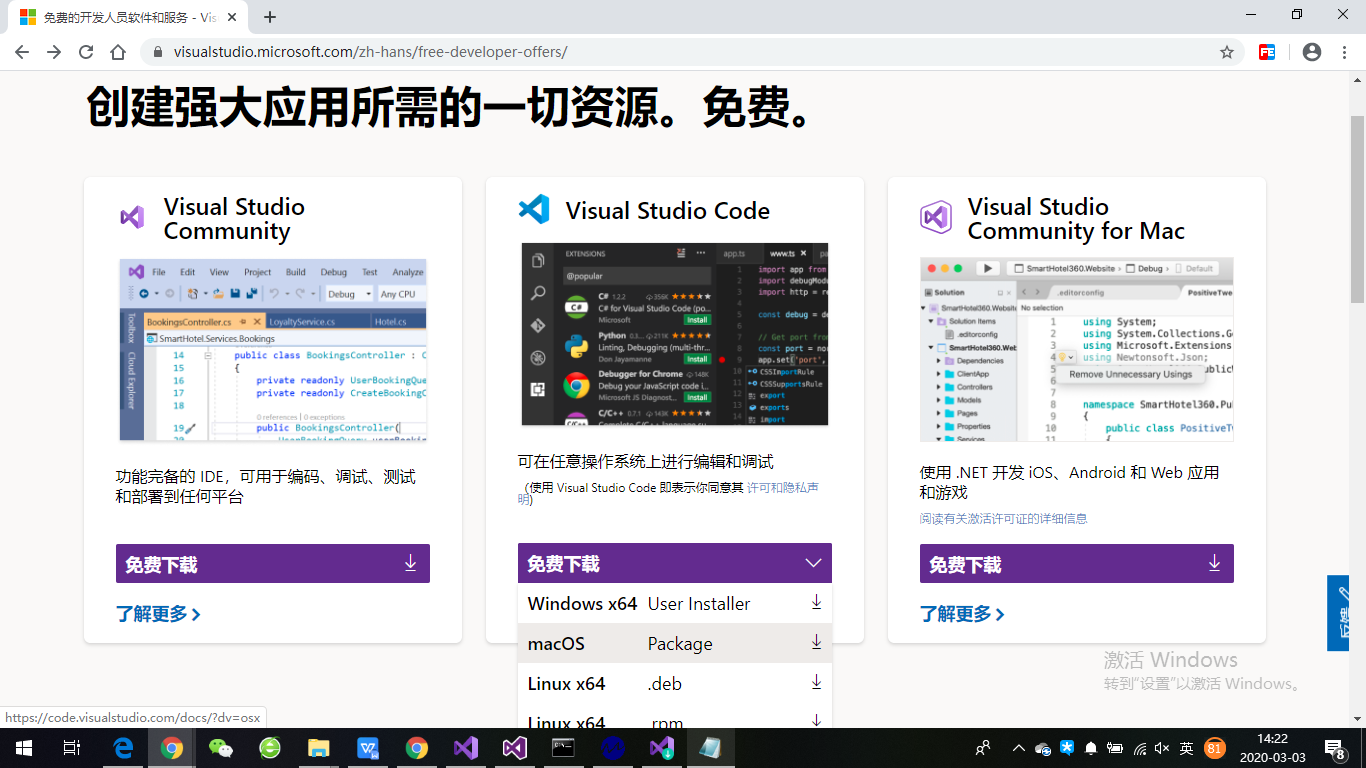This screenshot has width=1366, height=768.
Task: Download the Linux x64 .deb package
Action: pyautogui.click(x=816, y=682)
